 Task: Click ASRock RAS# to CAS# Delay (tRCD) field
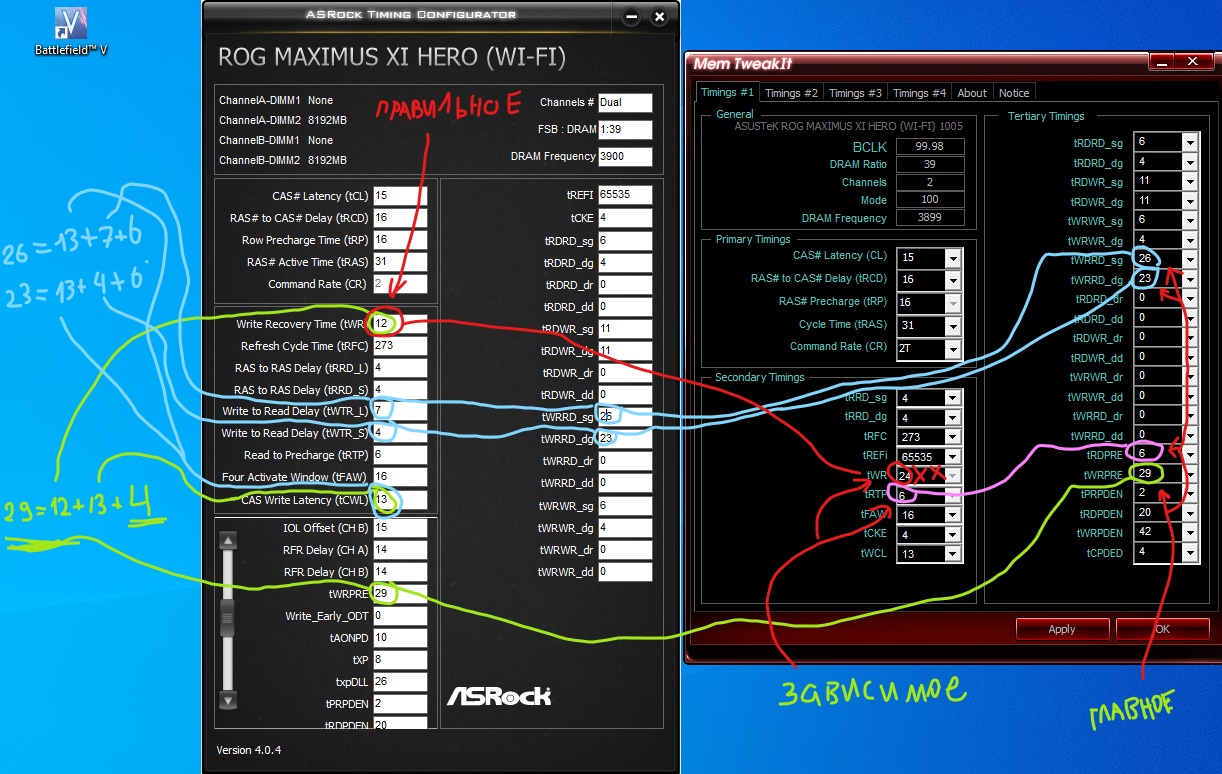pos(399,218)
